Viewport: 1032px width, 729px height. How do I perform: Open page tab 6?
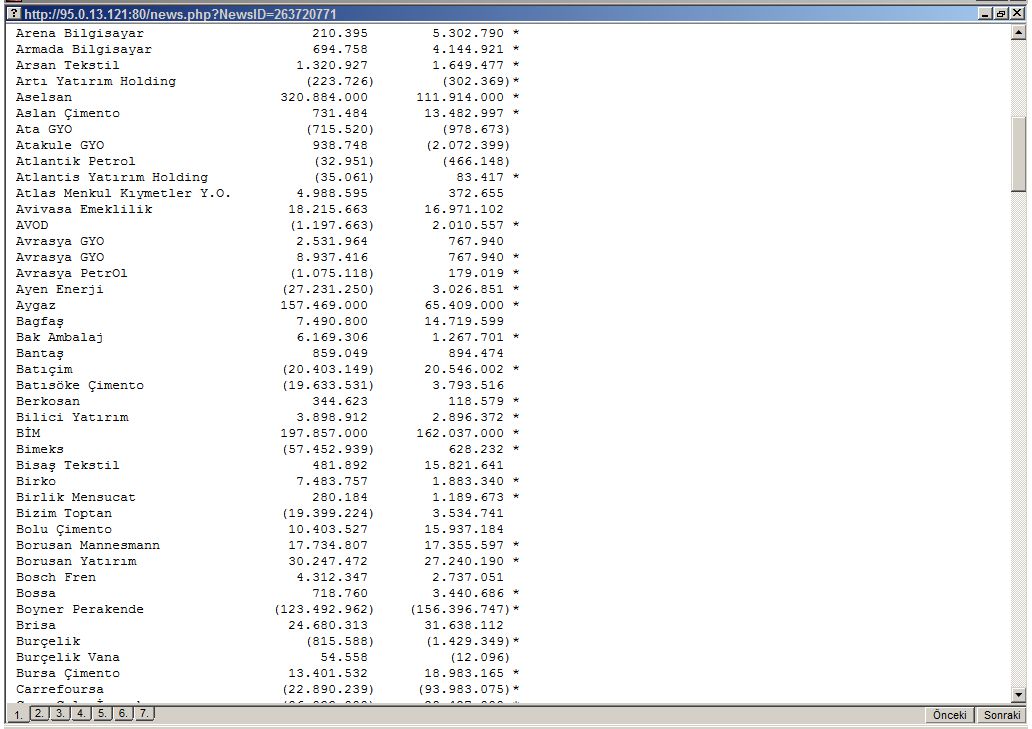click(x=123, y=713)
